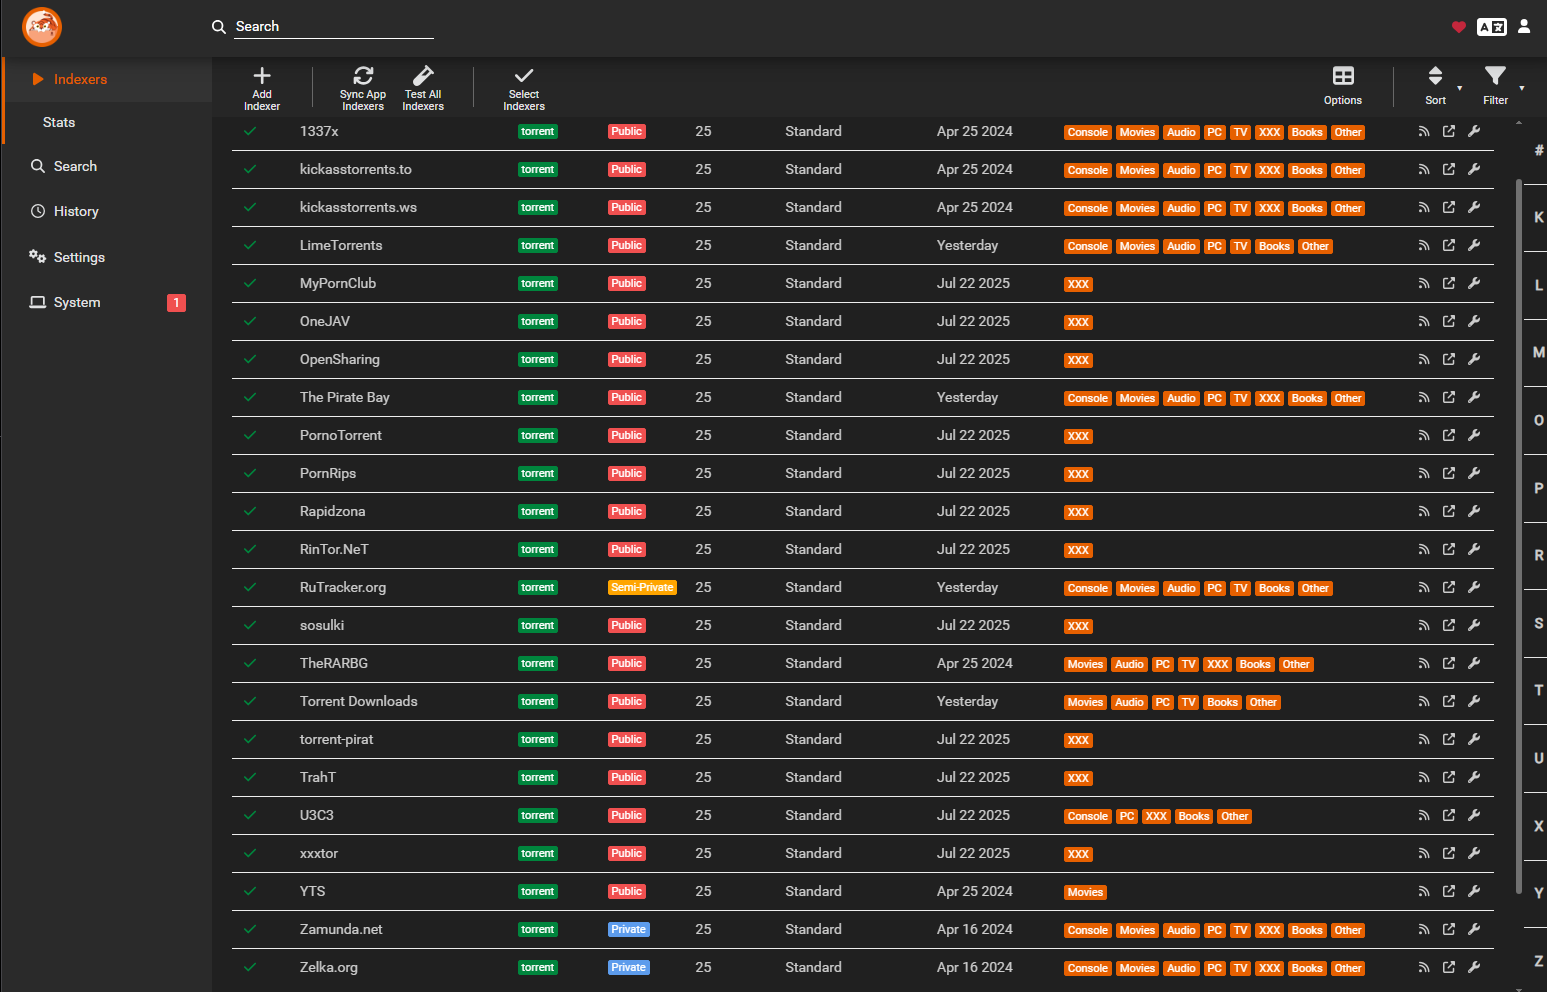Open RSS feed for Rapidzona
The height and width of the screenshot is (992, 1547).
point(1424,511)
